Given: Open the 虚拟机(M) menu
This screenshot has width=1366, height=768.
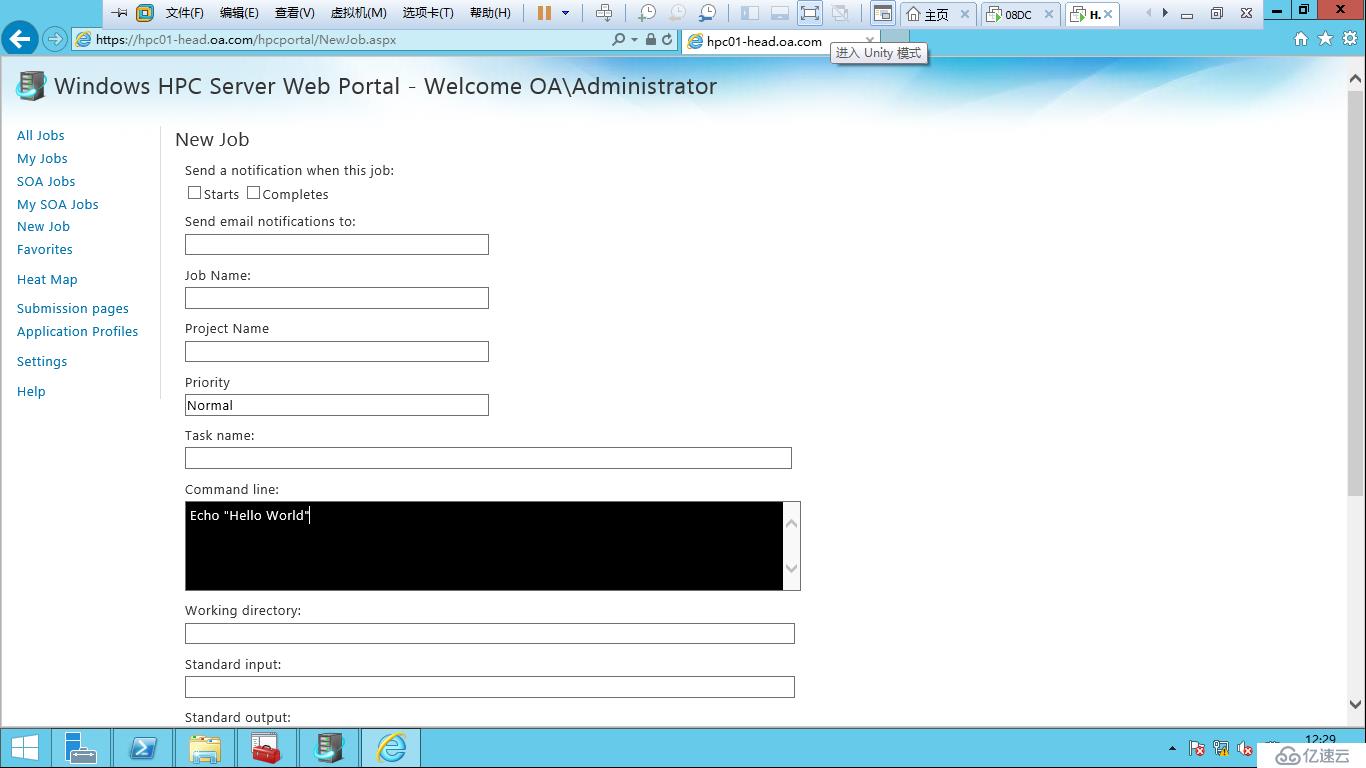Looking at the screenshot, I should [358, 13].
